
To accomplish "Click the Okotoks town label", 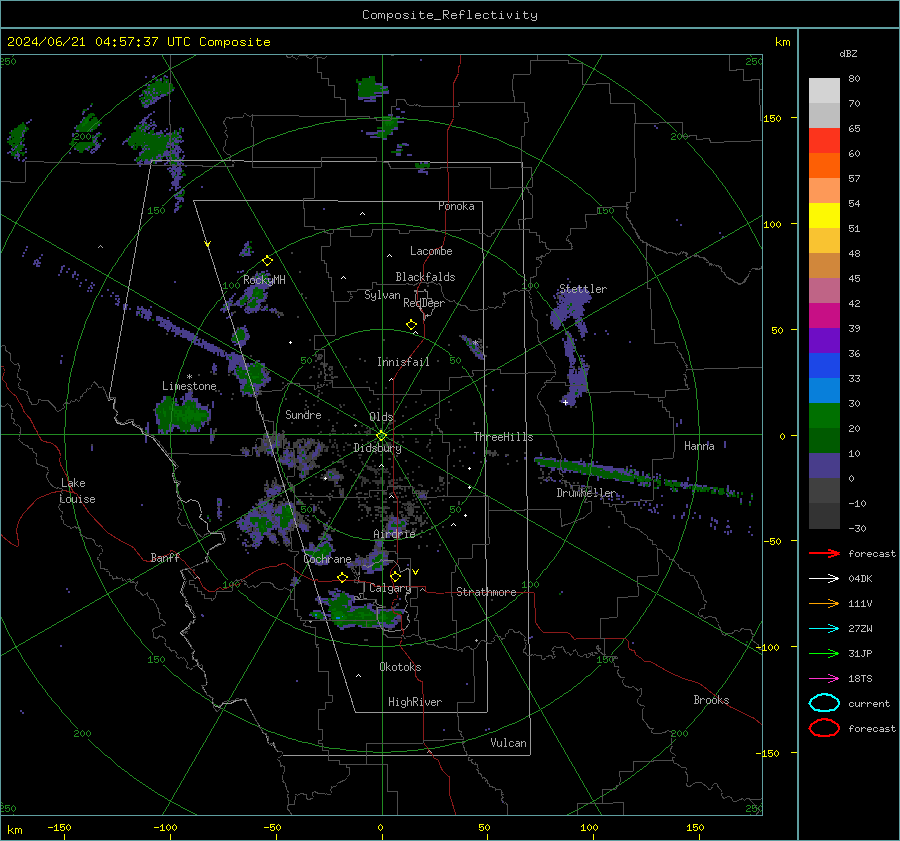I will point(400,667).
